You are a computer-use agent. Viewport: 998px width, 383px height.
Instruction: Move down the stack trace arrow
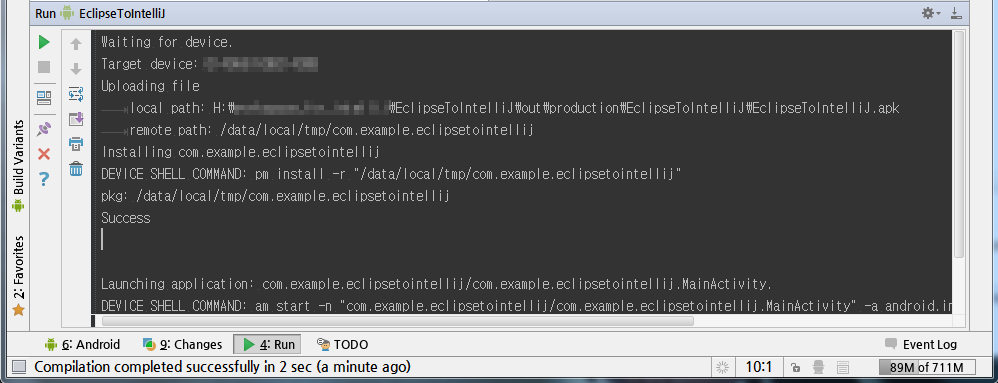tap(76, 69)
